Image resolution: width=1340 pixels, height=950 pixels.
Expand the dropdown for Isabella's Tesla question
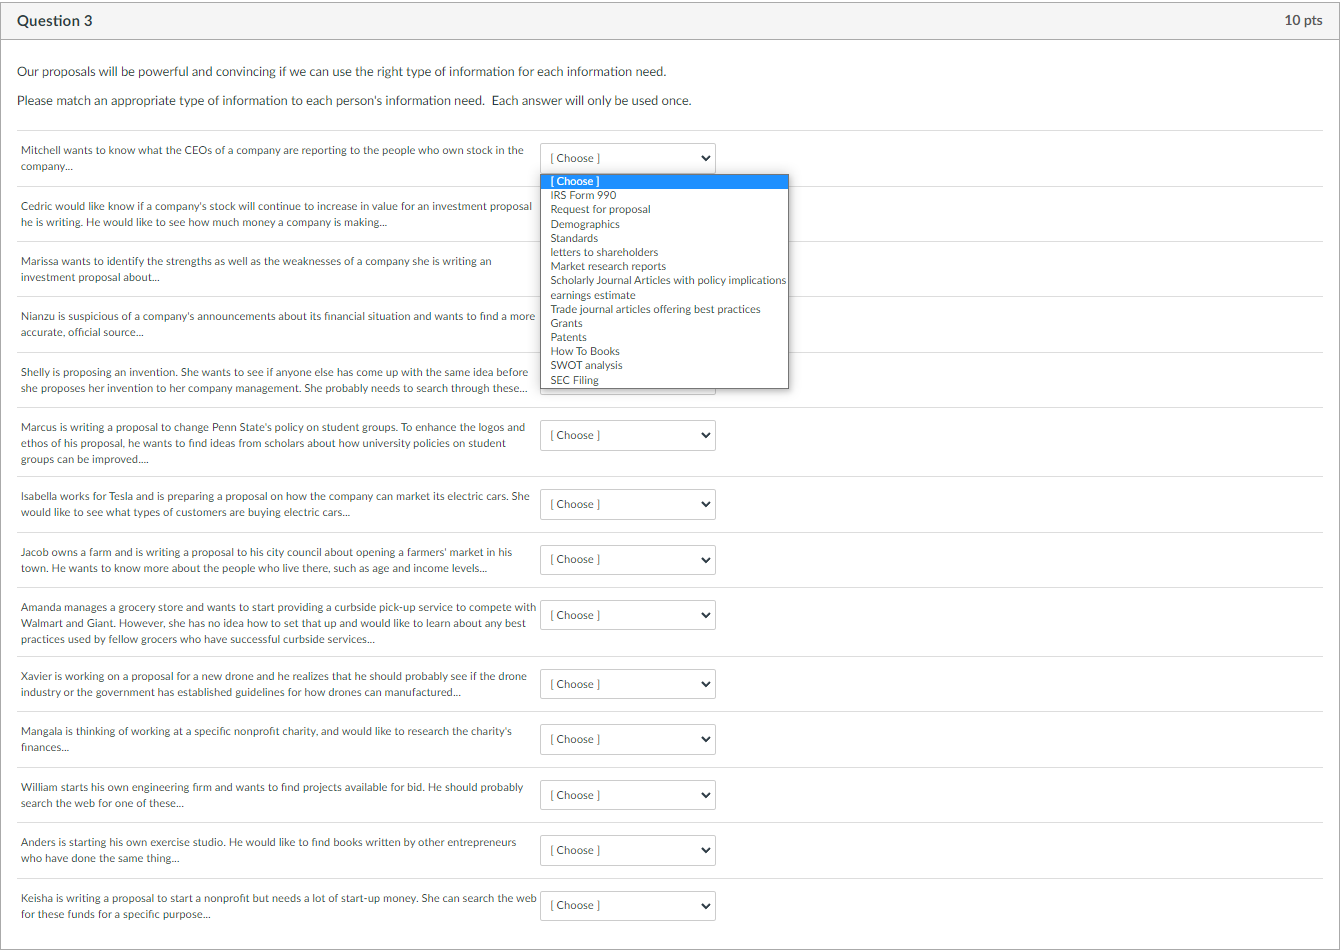coord(628,504)
